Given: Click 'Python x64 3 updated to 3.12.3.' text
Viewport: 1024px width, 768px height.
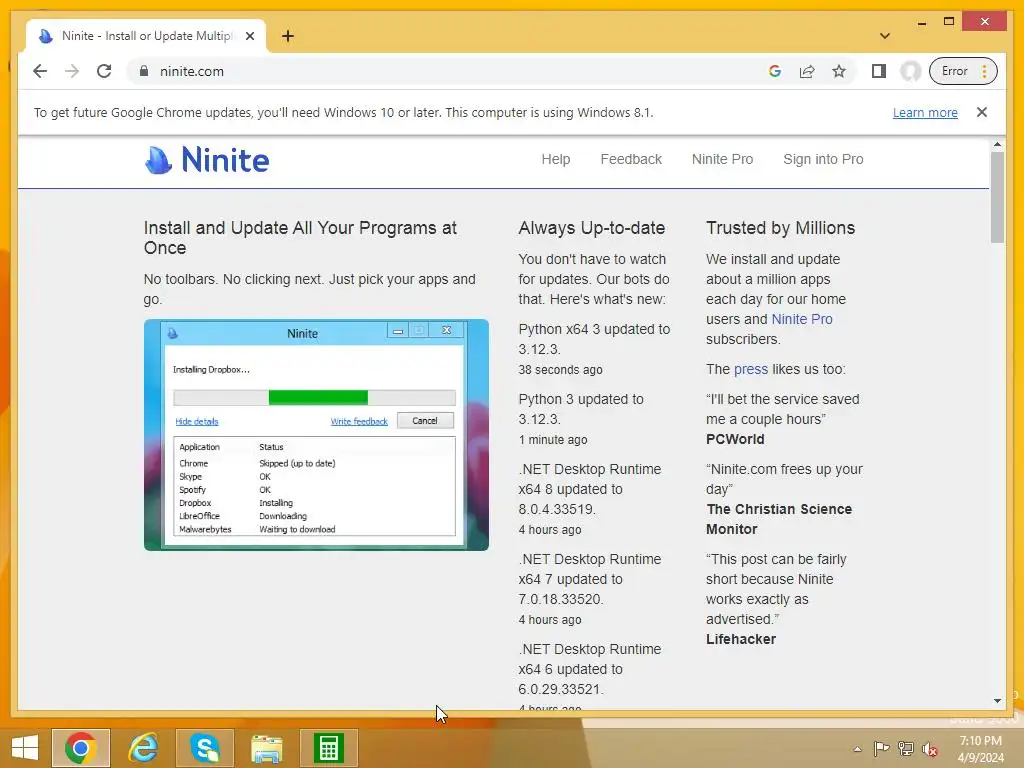Looking at the screenshot, I should click(594, 339).
